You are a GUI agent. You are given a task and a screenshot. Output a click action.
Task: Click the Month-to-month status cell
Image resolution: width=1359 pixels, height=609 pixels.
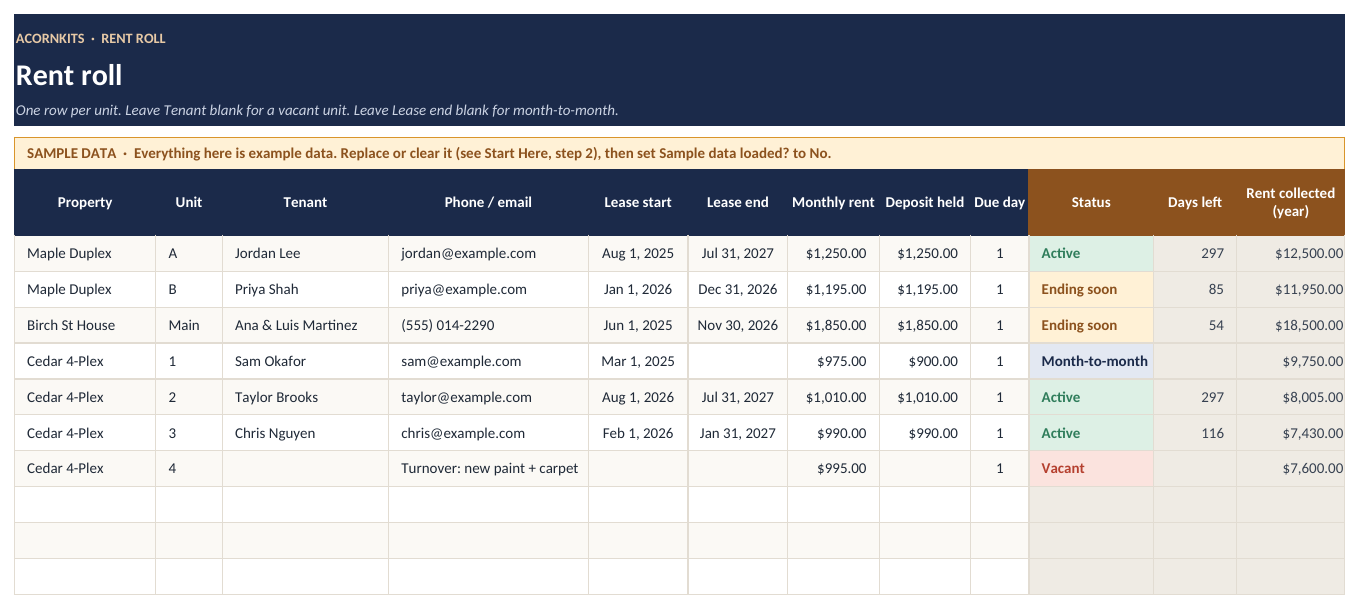tap(1091, 361)
